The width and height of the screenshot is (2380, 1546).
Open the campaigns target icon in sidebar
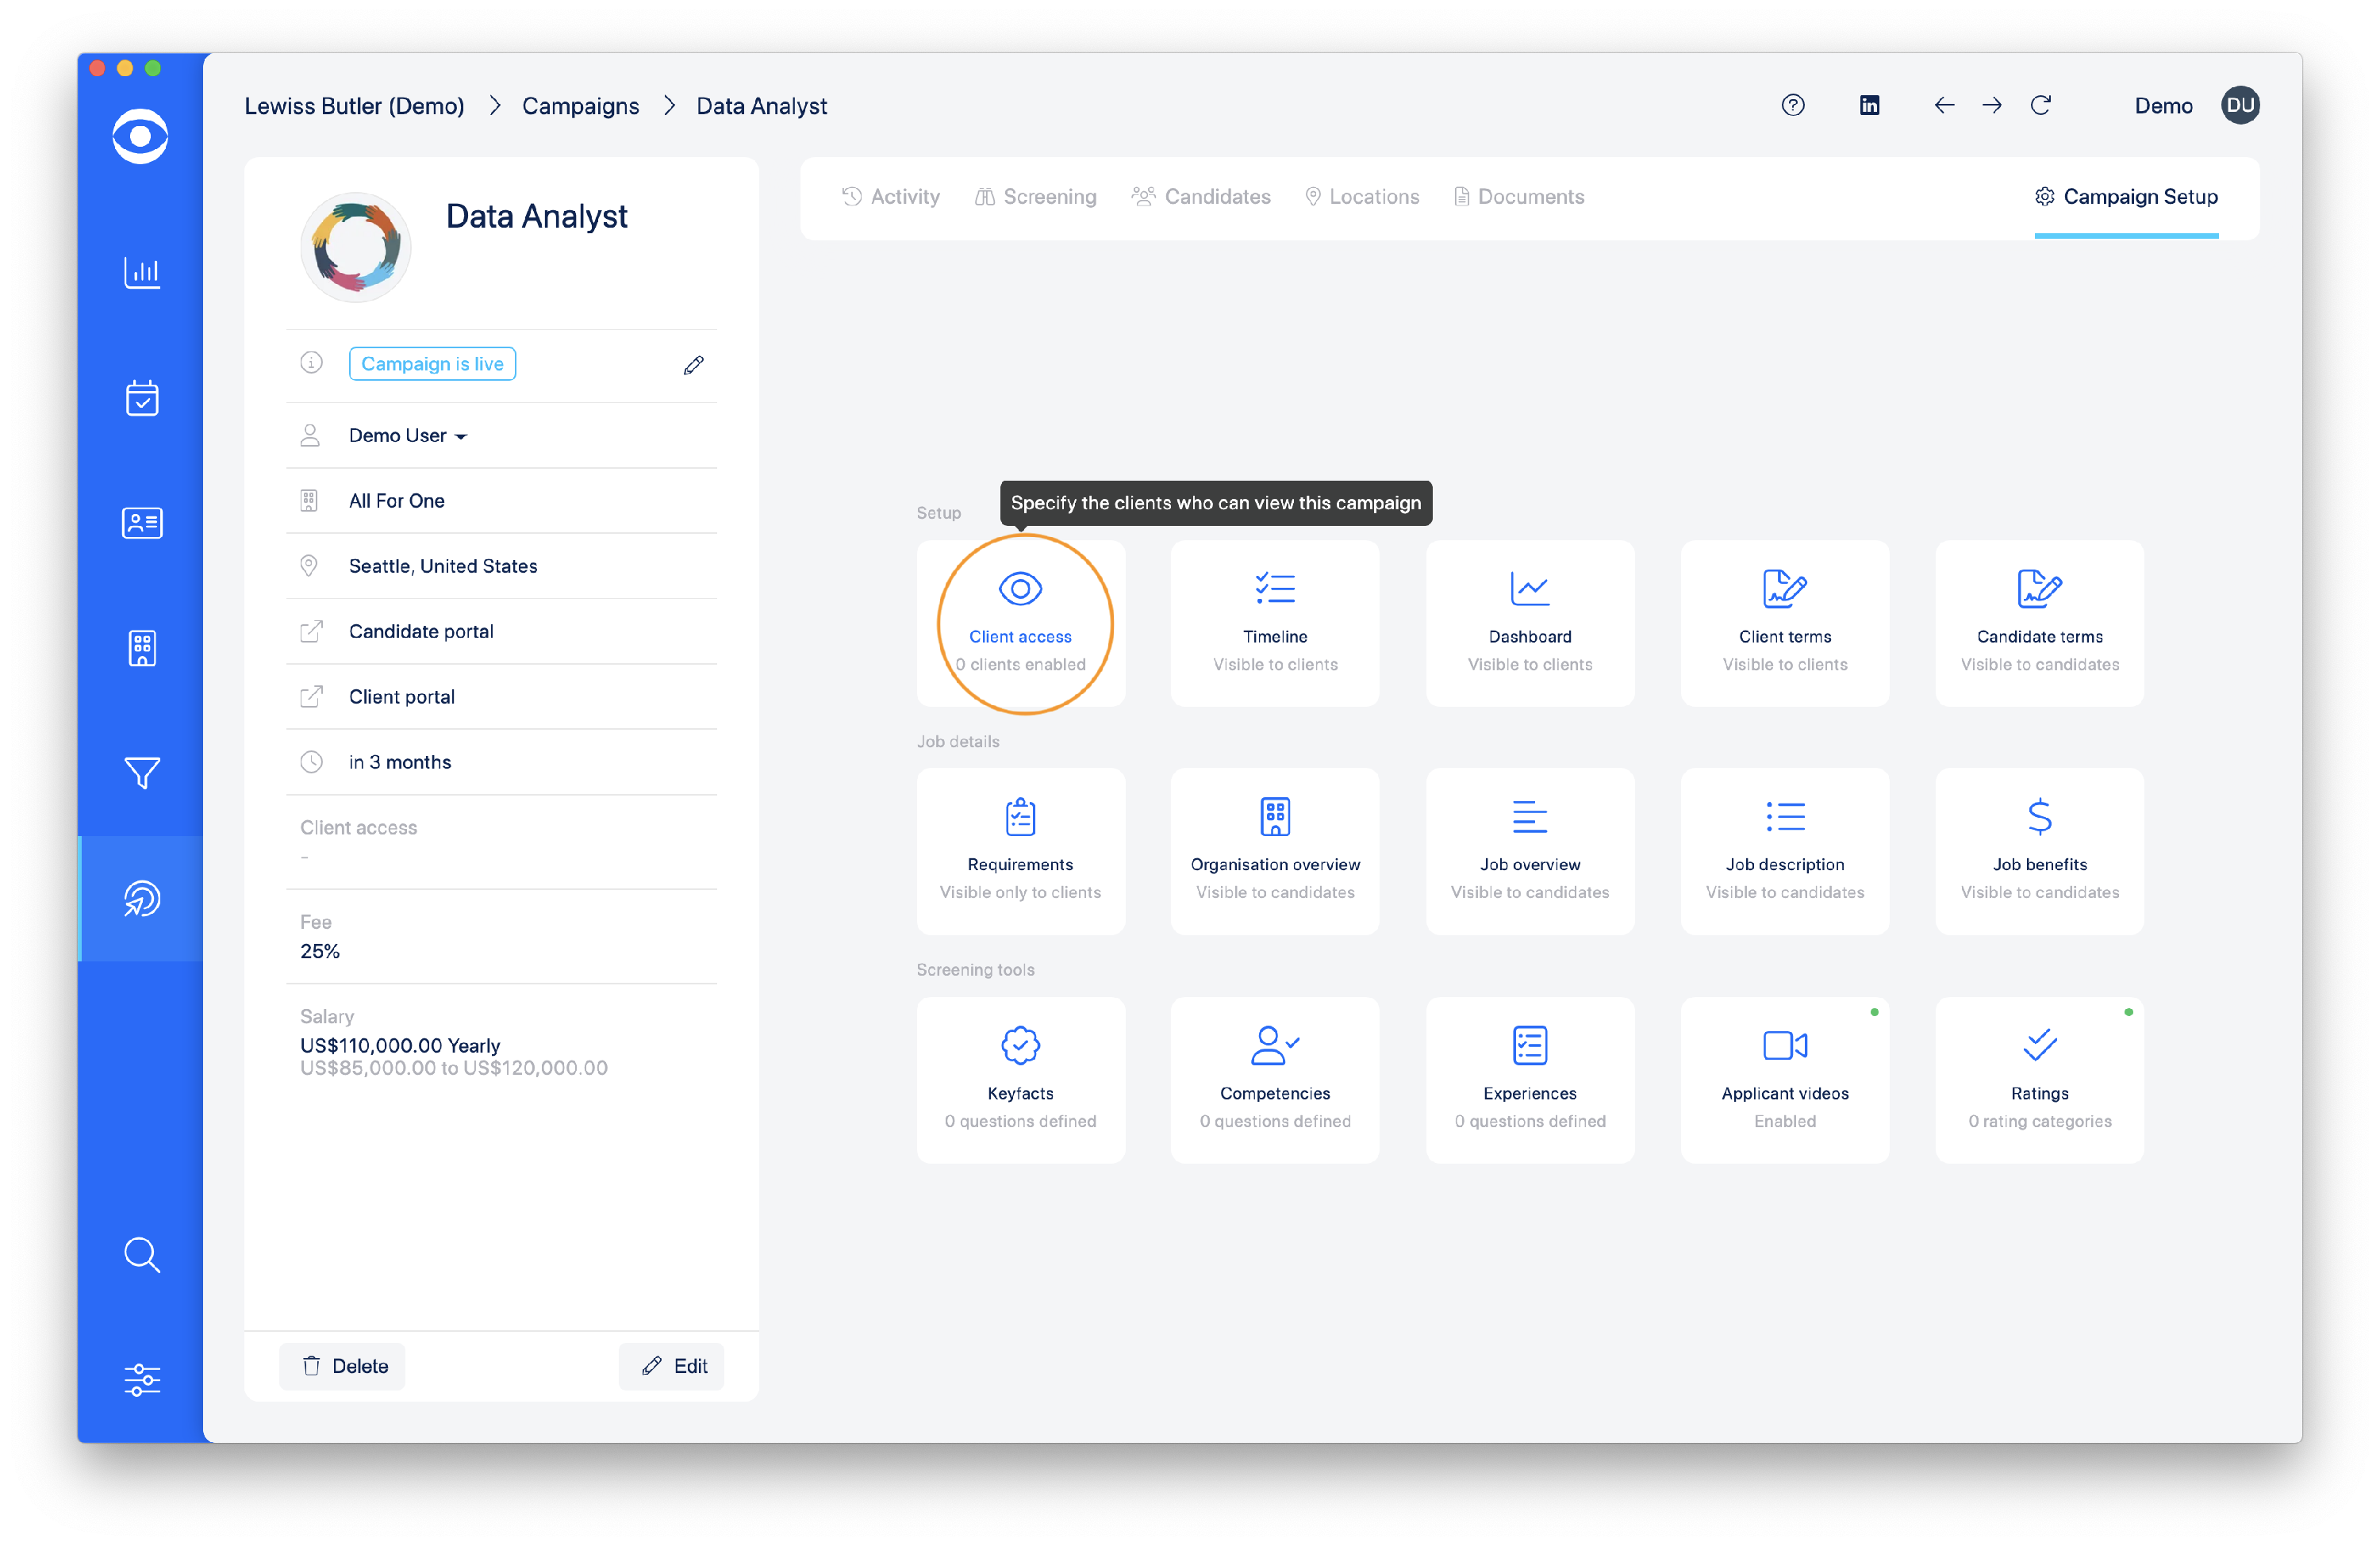[141, 898]
